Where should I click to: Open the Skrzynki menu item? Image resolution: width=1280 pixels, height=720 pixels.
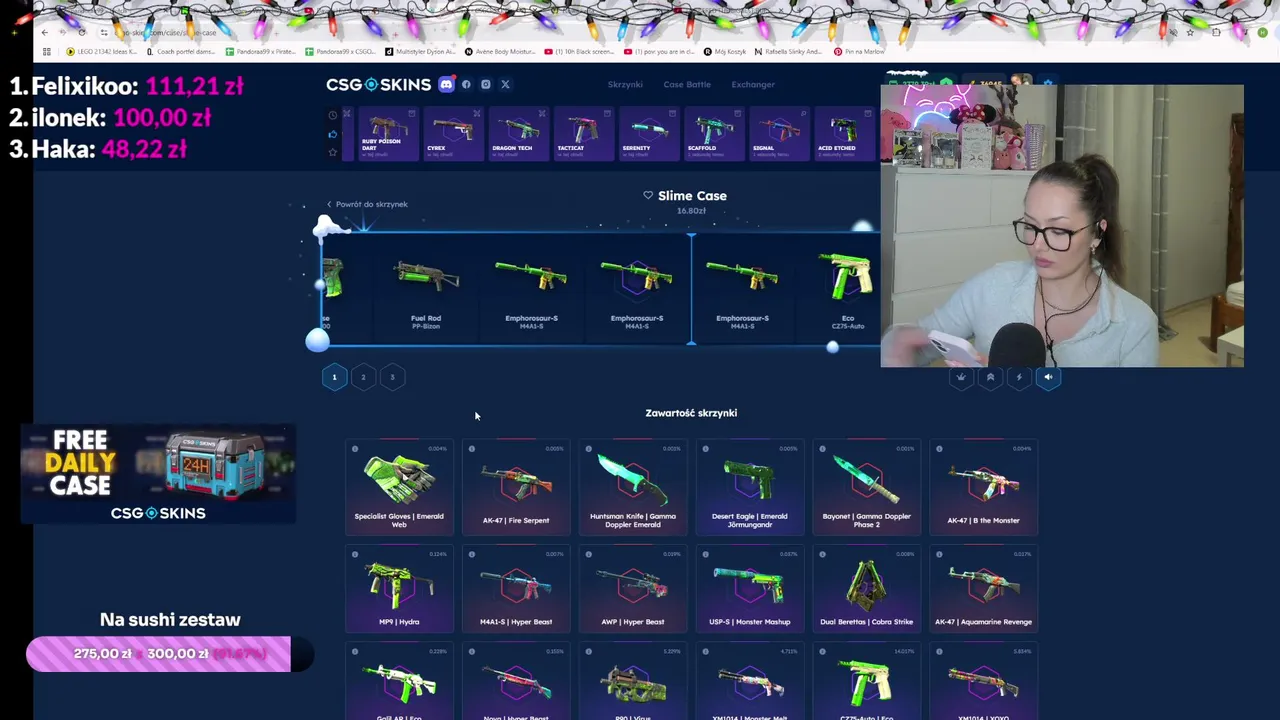[625, 85]
